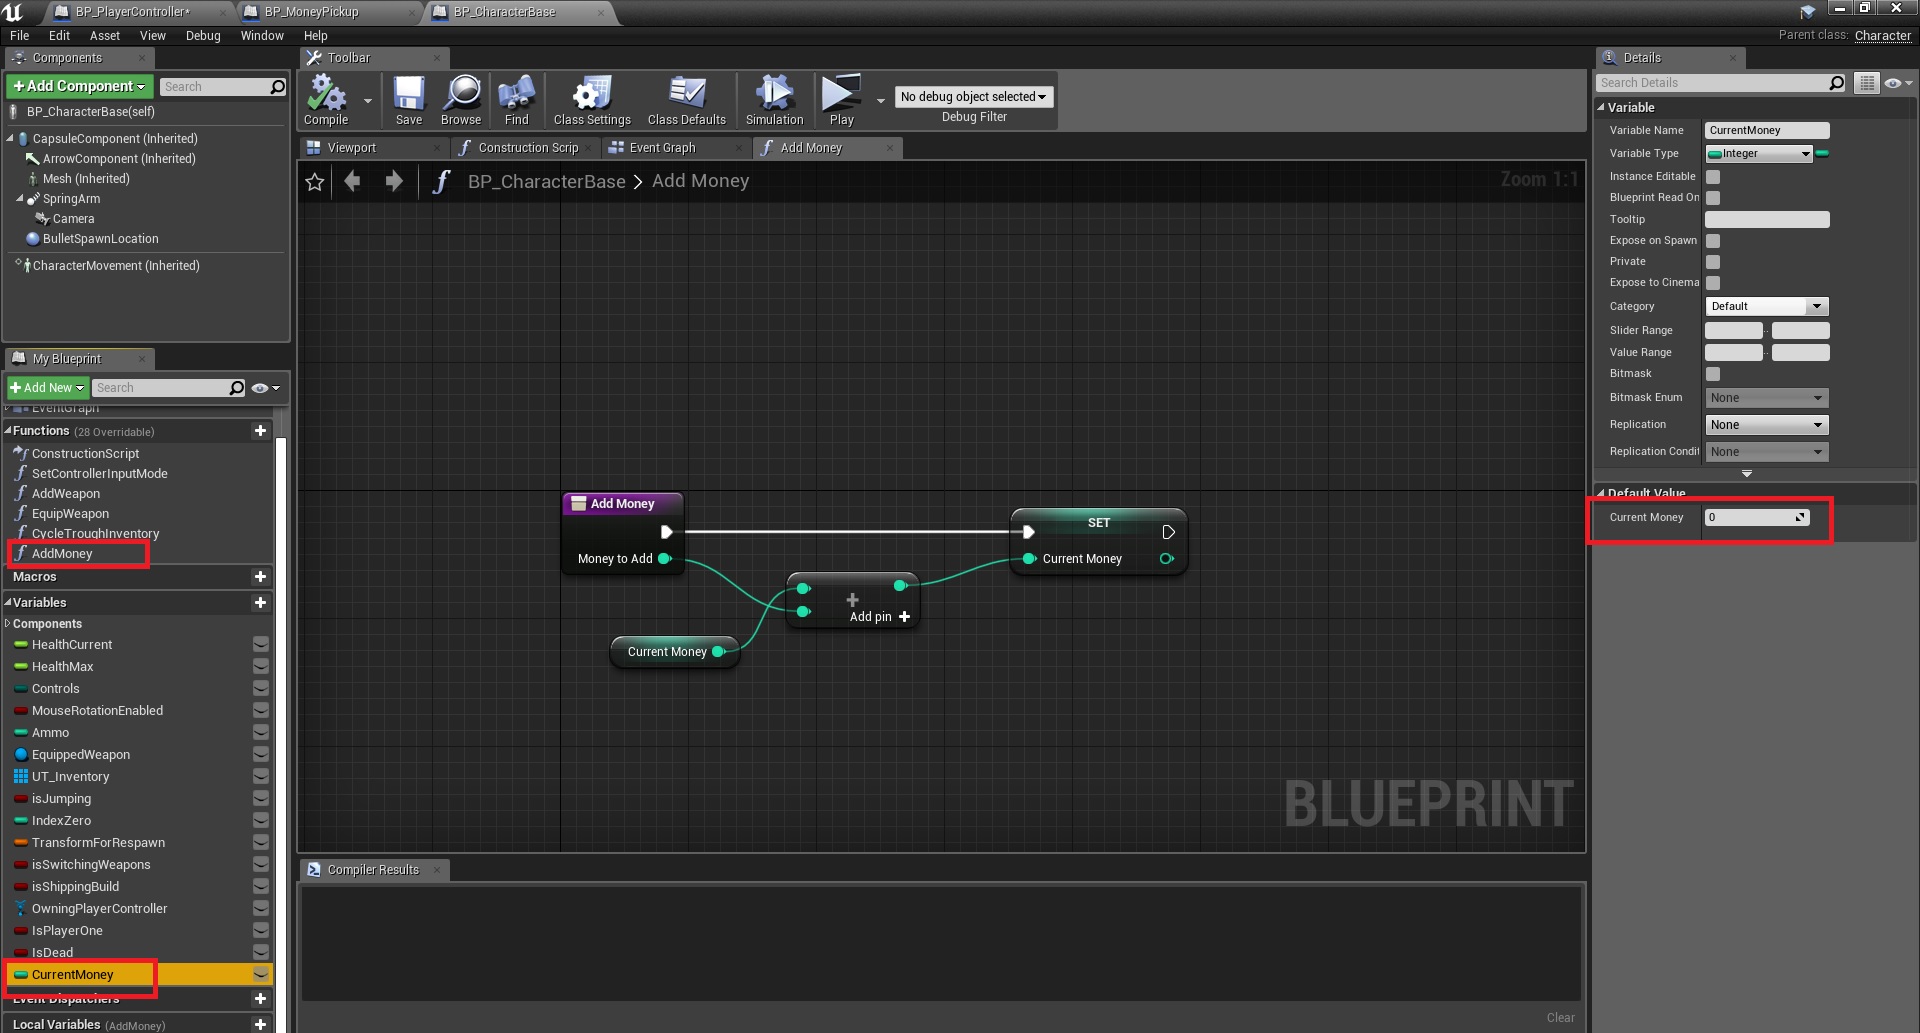Open the Asset menu
The height and width of the screenshot is (1033, 1920).
pos(104,36)
